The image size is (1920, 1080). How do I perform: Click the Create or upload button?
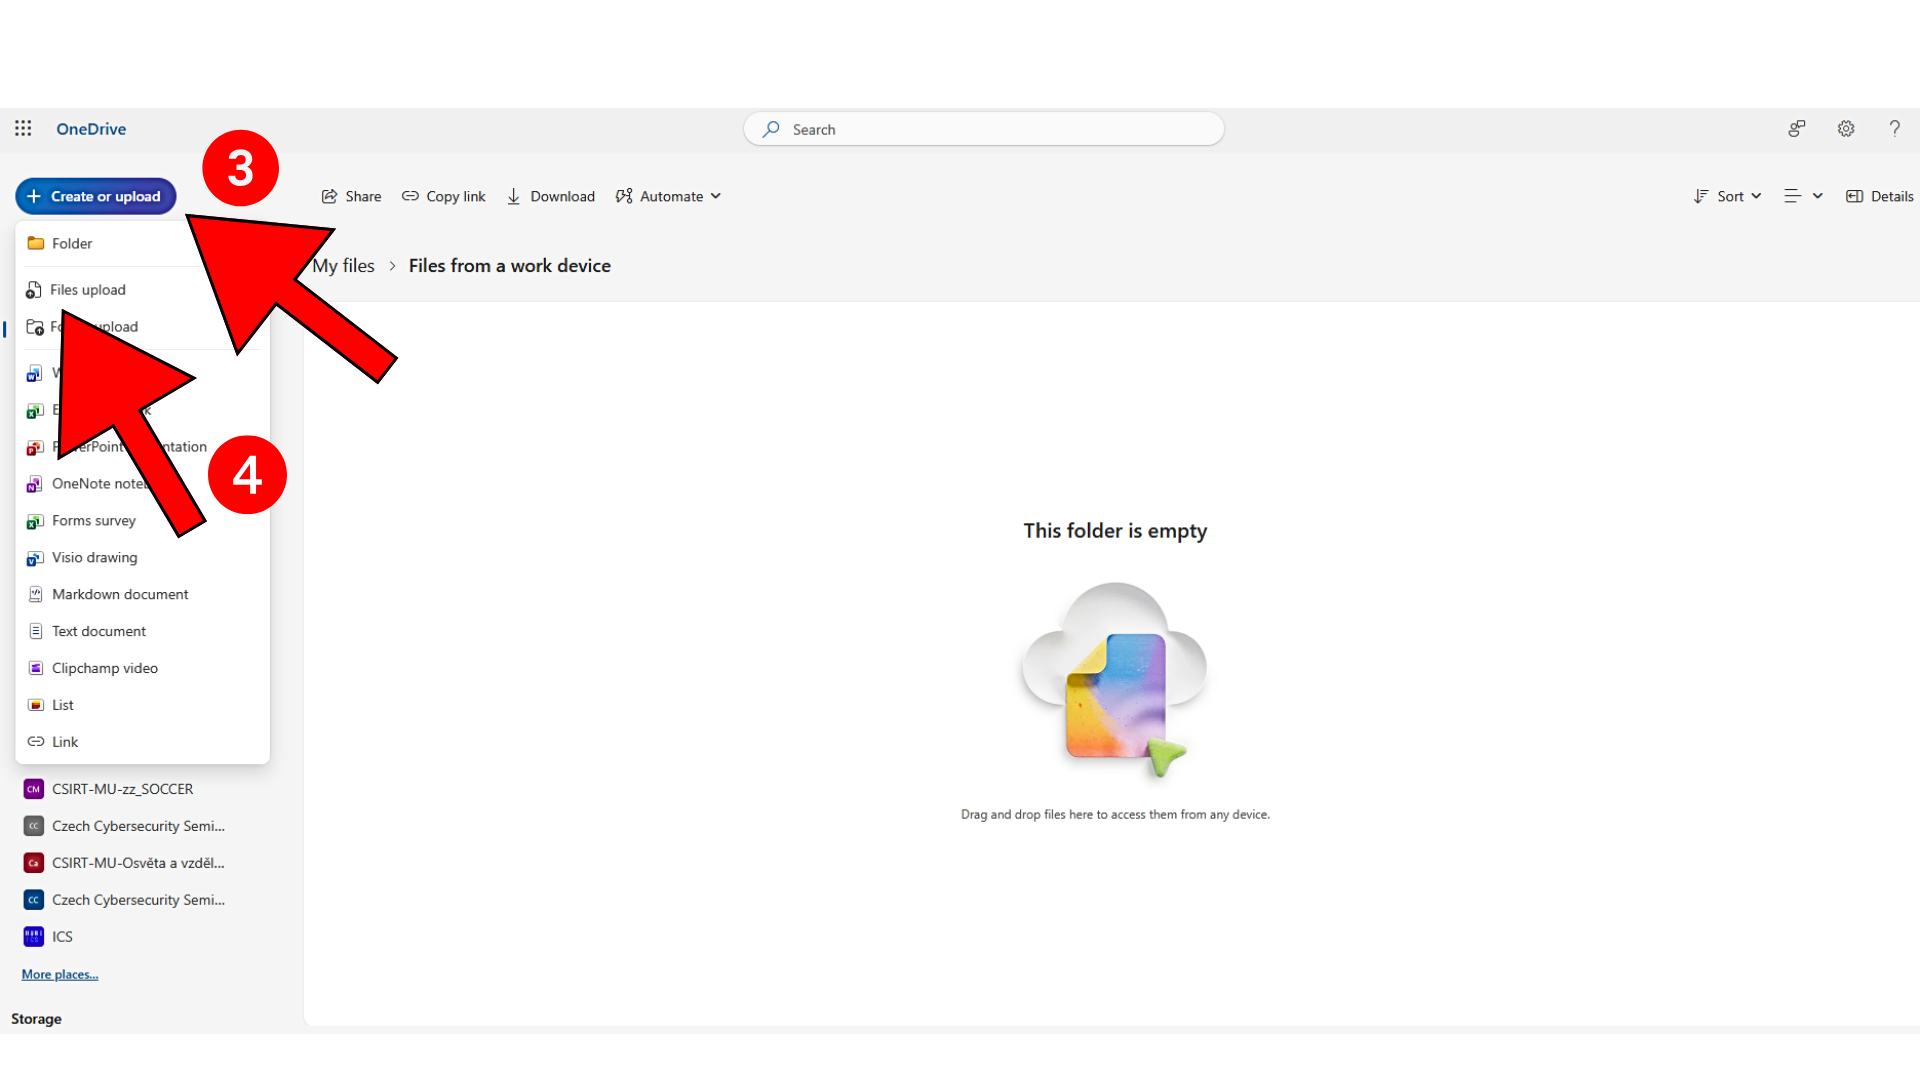pos(96,196)
